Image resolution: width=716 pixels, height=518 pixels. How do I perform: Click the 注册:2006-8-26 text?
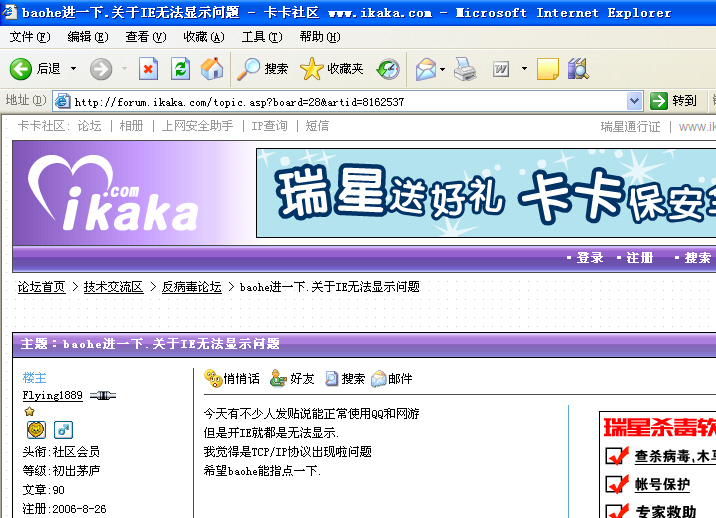tap(64, 509)
